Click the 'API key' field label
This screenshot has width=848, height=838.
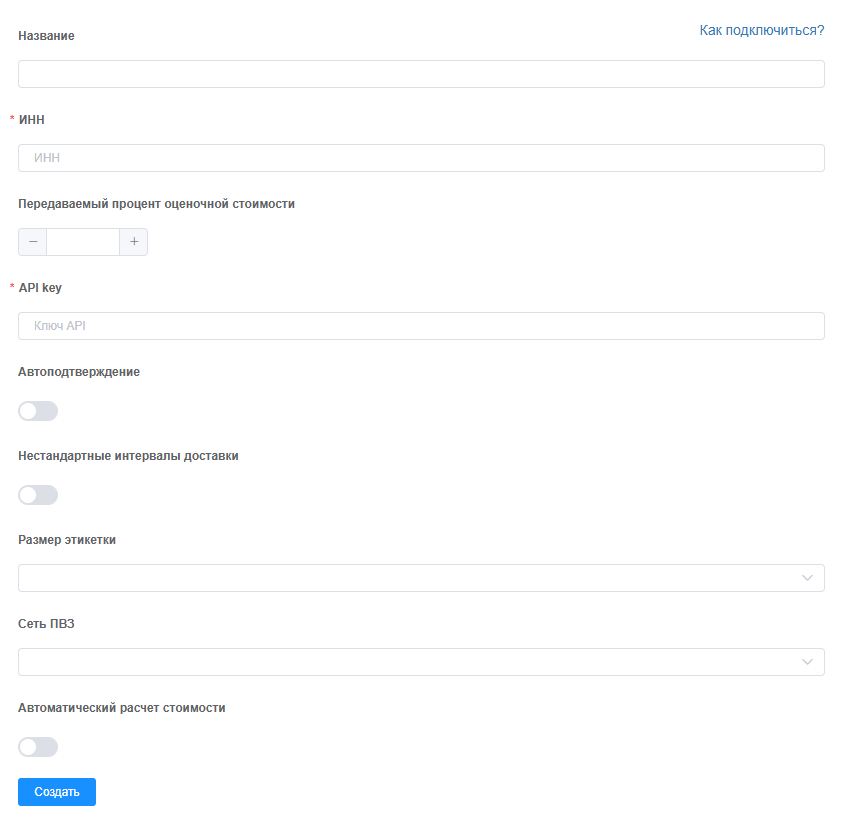coord(40,288)
